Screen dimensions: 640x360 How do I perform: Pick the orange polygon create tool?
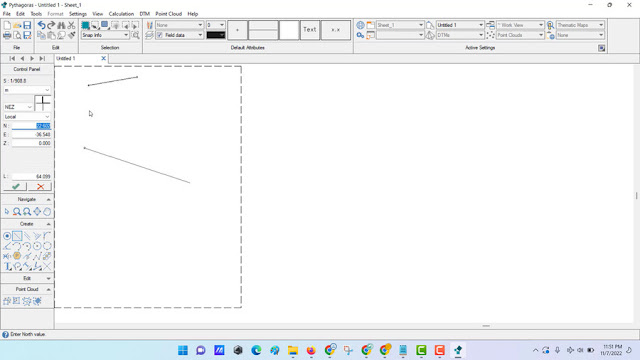[17, 256]
